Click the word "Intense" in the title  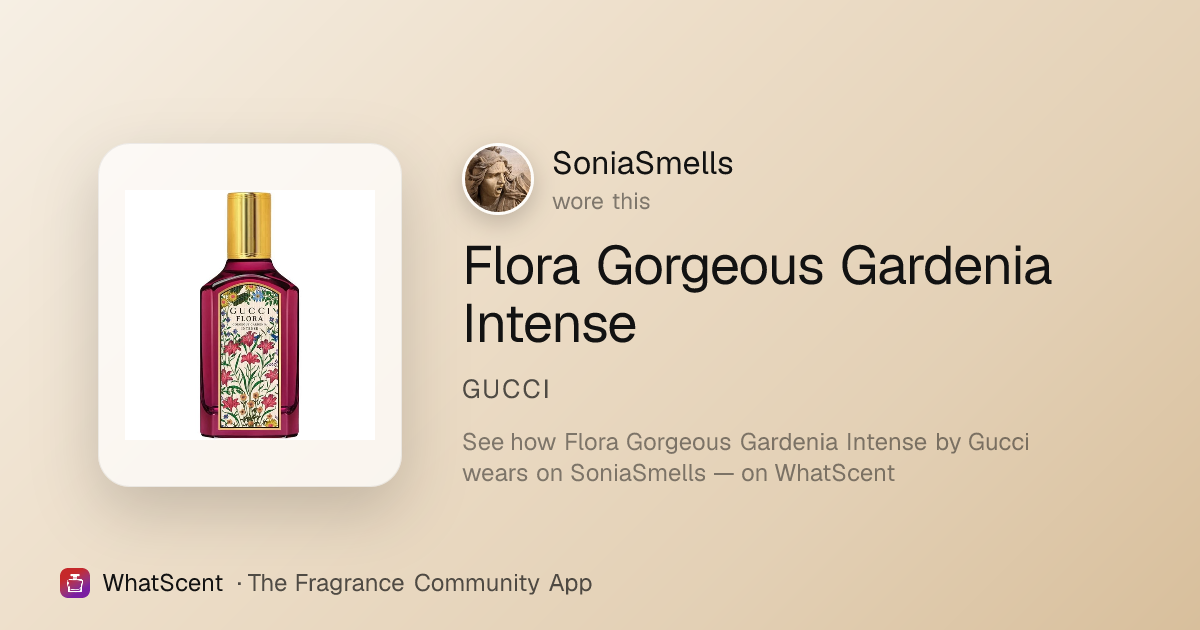pyautogui.click(x=549, y=324)
